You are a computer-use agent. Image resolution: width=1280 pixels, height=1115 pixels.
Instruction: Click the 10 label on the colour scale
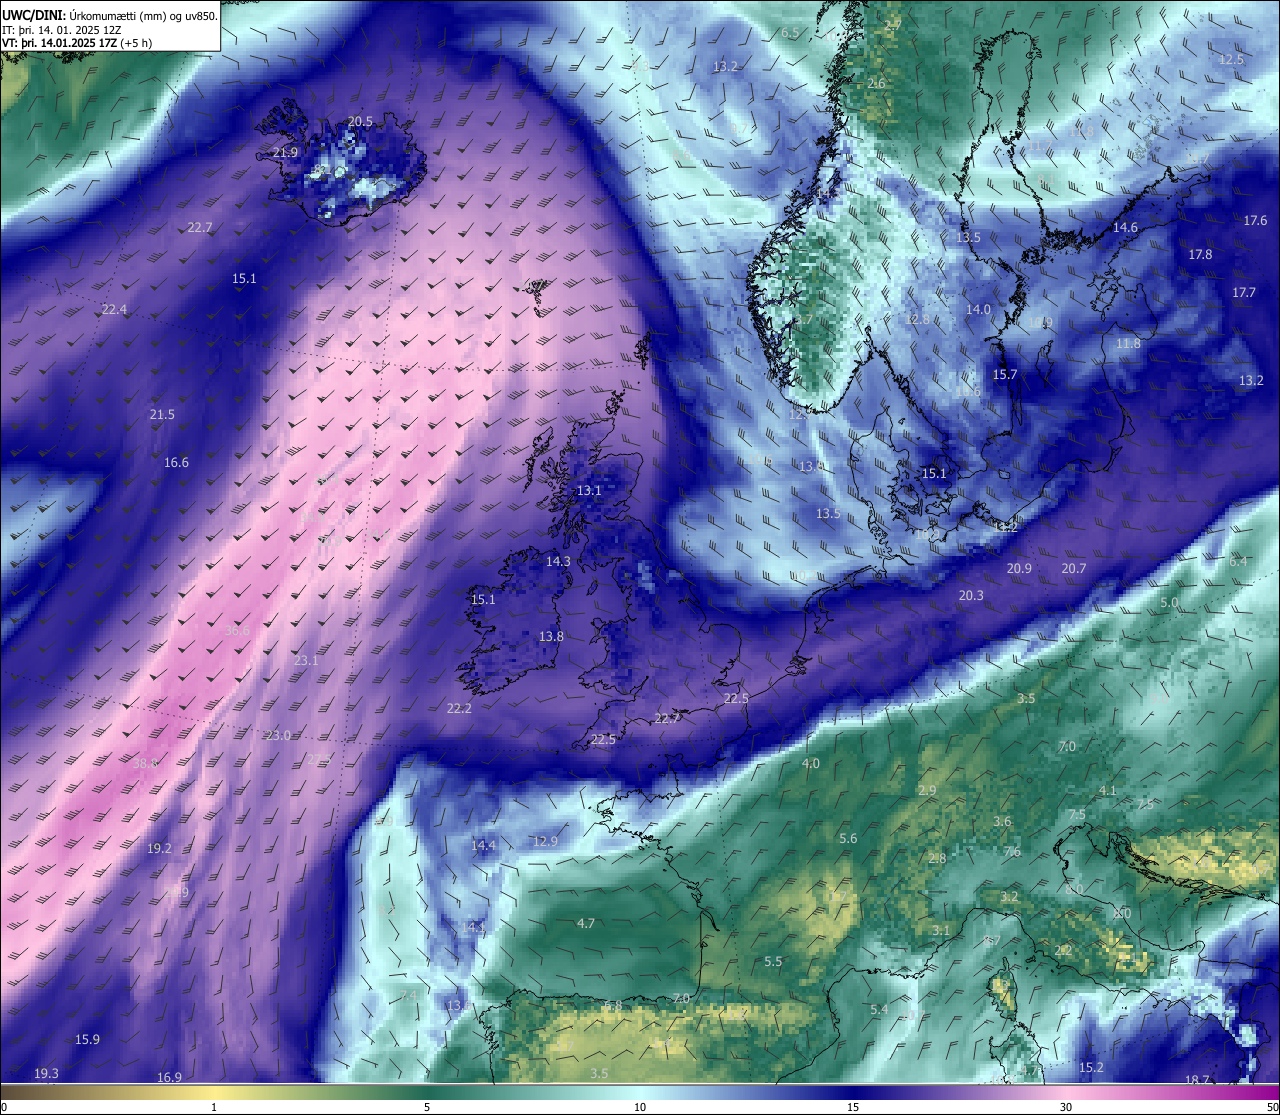point(640,1106)
